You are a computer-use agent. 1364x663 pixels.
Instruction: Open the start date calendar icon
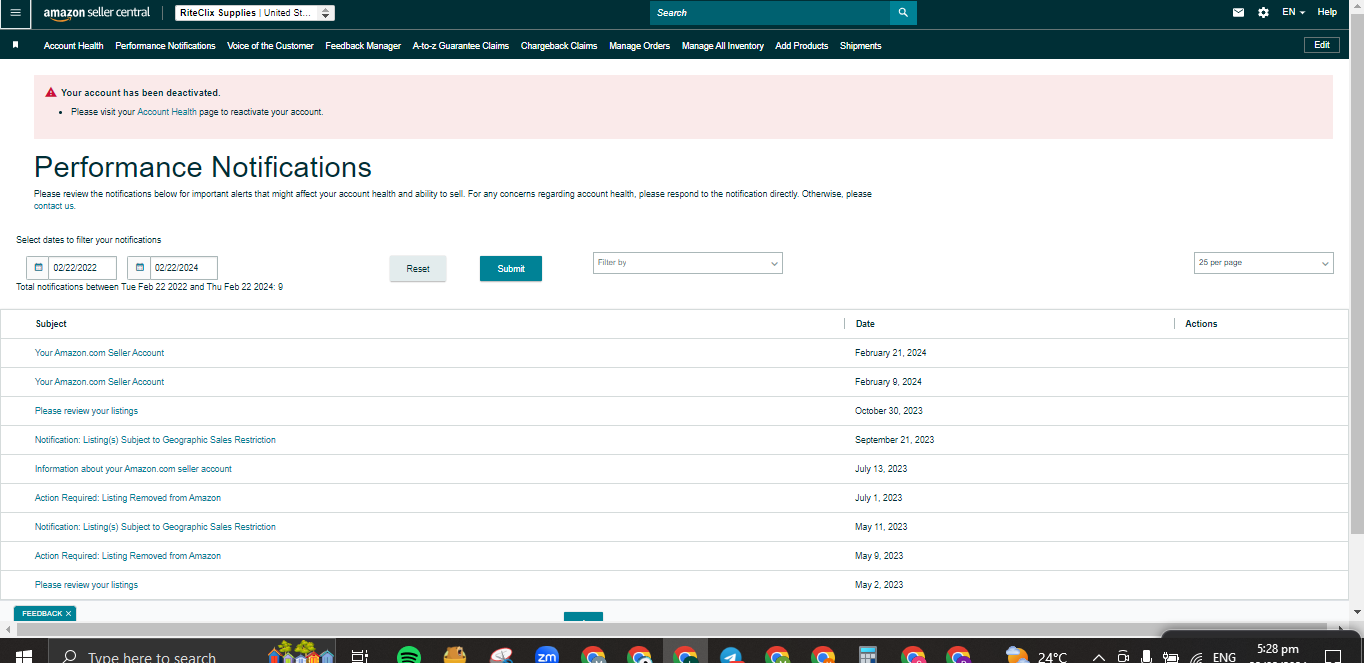38,268
